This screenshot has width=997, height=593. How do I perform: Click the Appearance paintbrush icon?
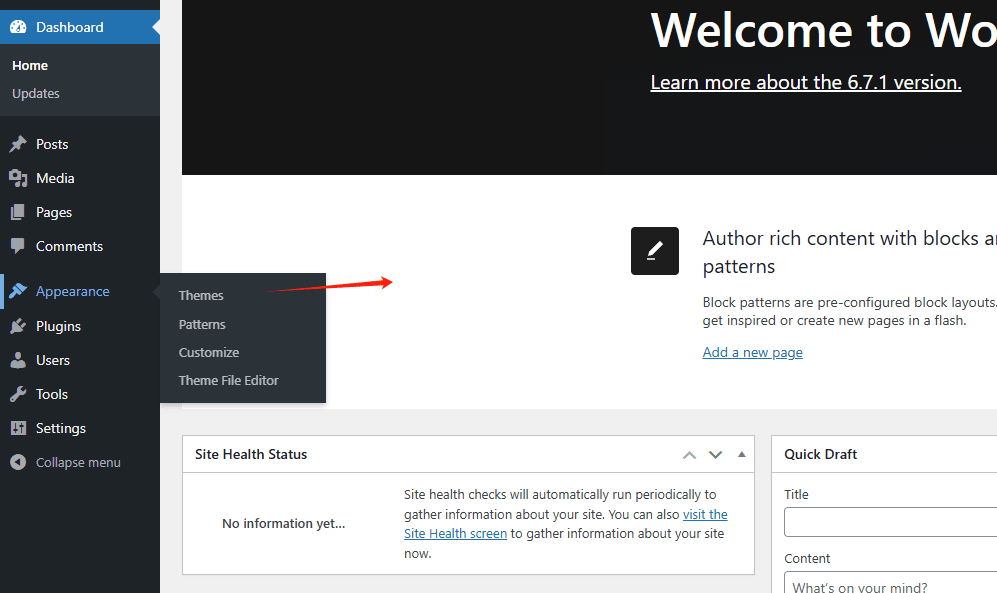18,291
